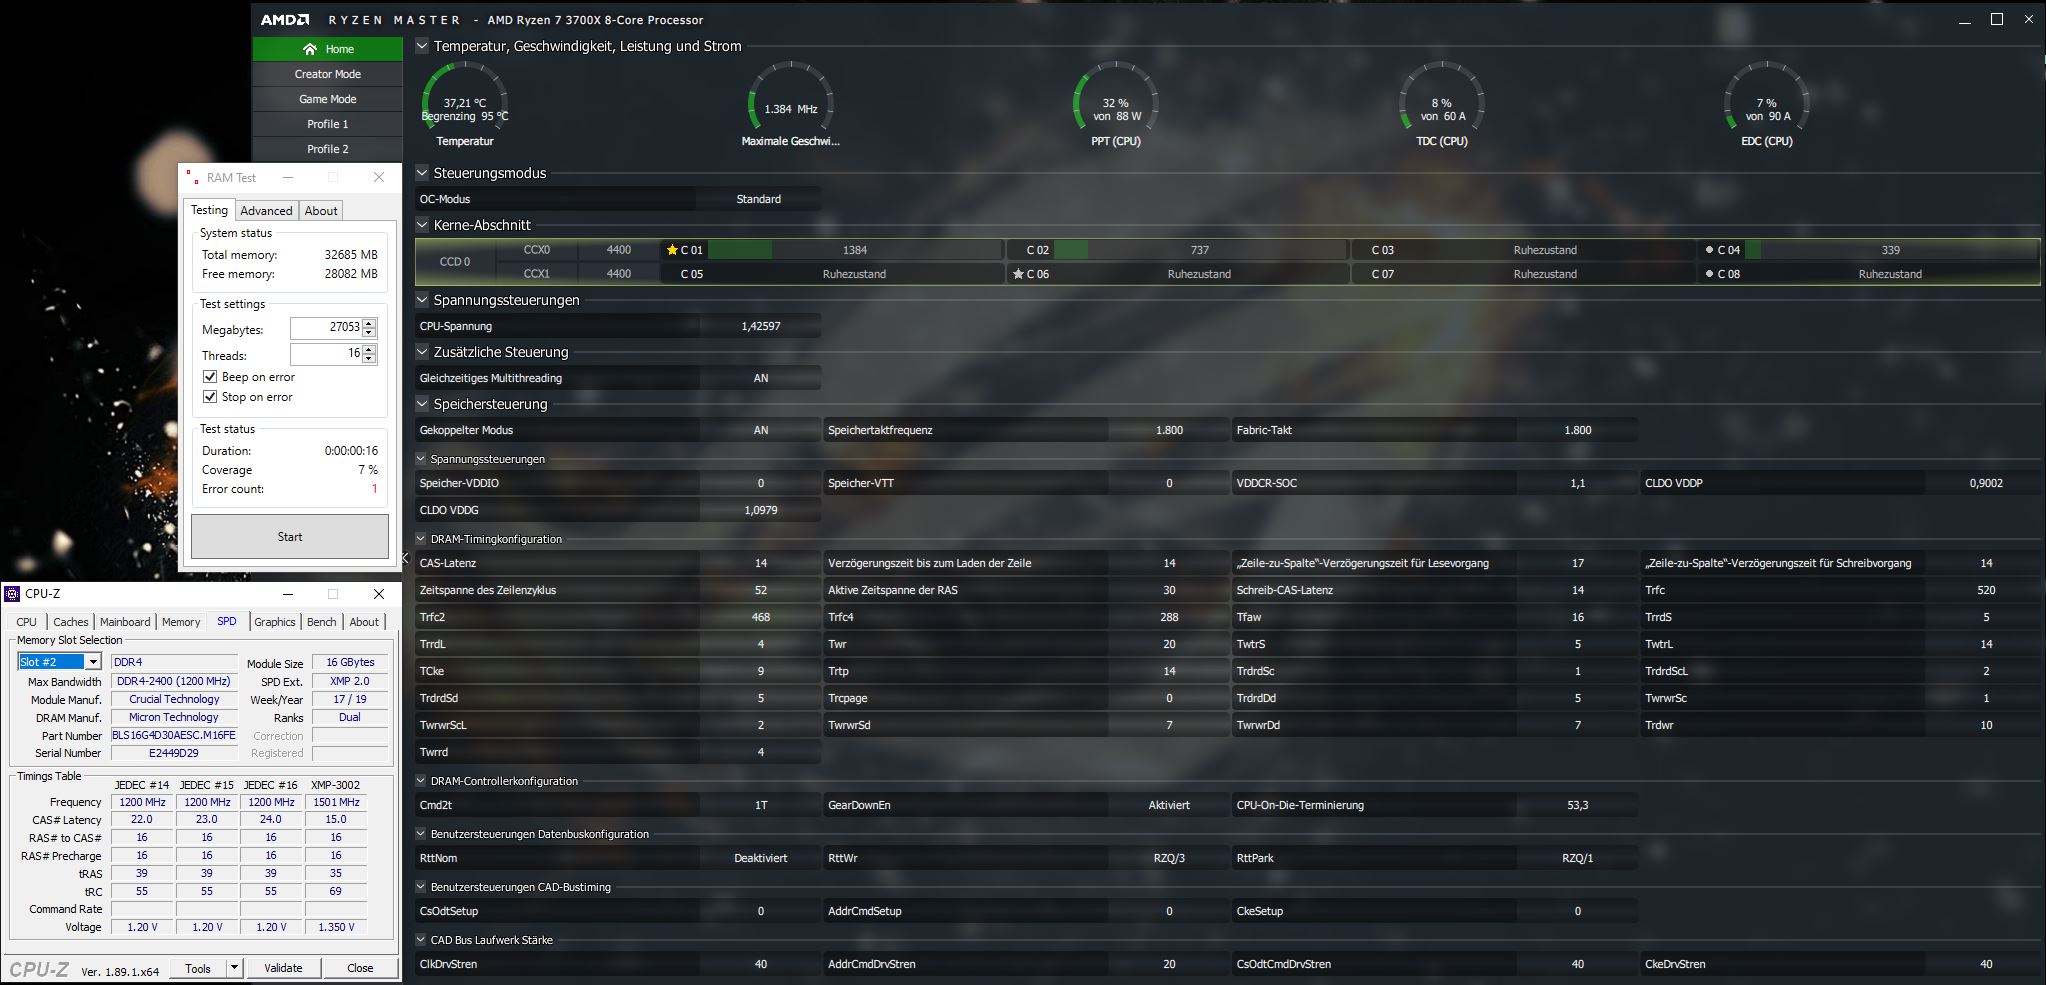Switch to the Testing tab in RAM Test
Viewport: 2046px width, 985px height.
coord(209,210)
